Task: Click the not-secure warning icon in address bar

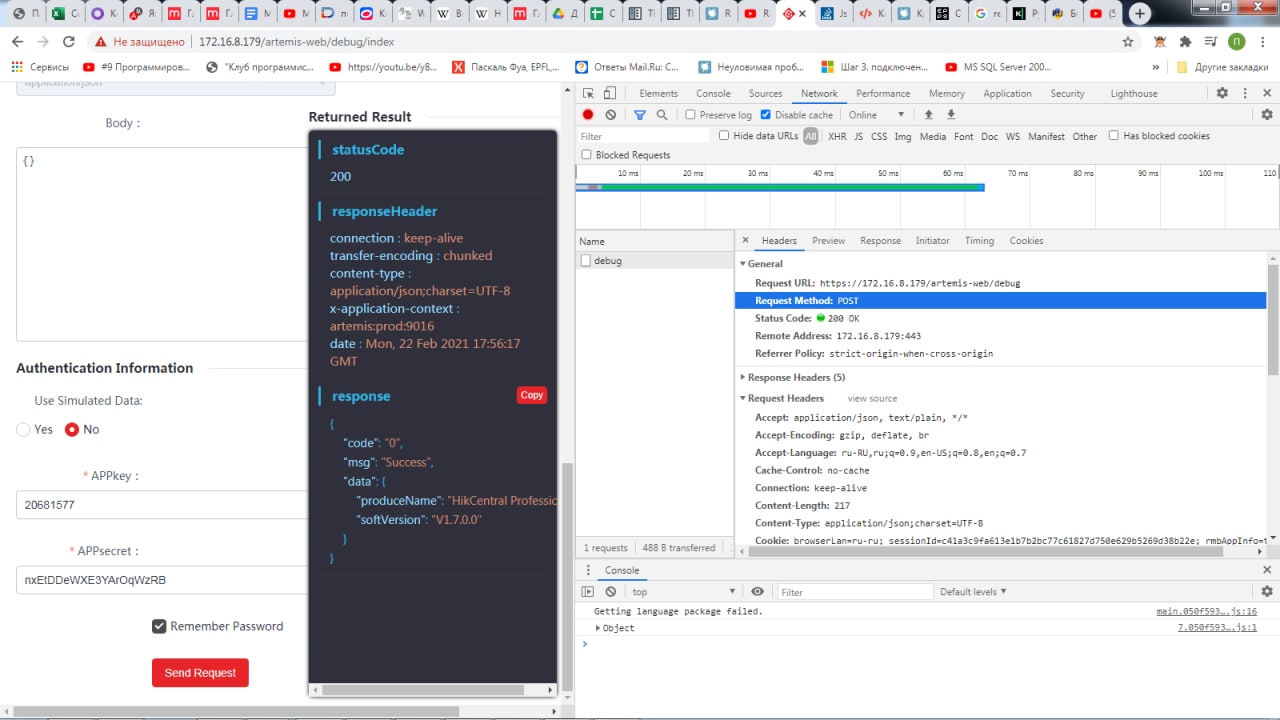Action: point(100,42)
